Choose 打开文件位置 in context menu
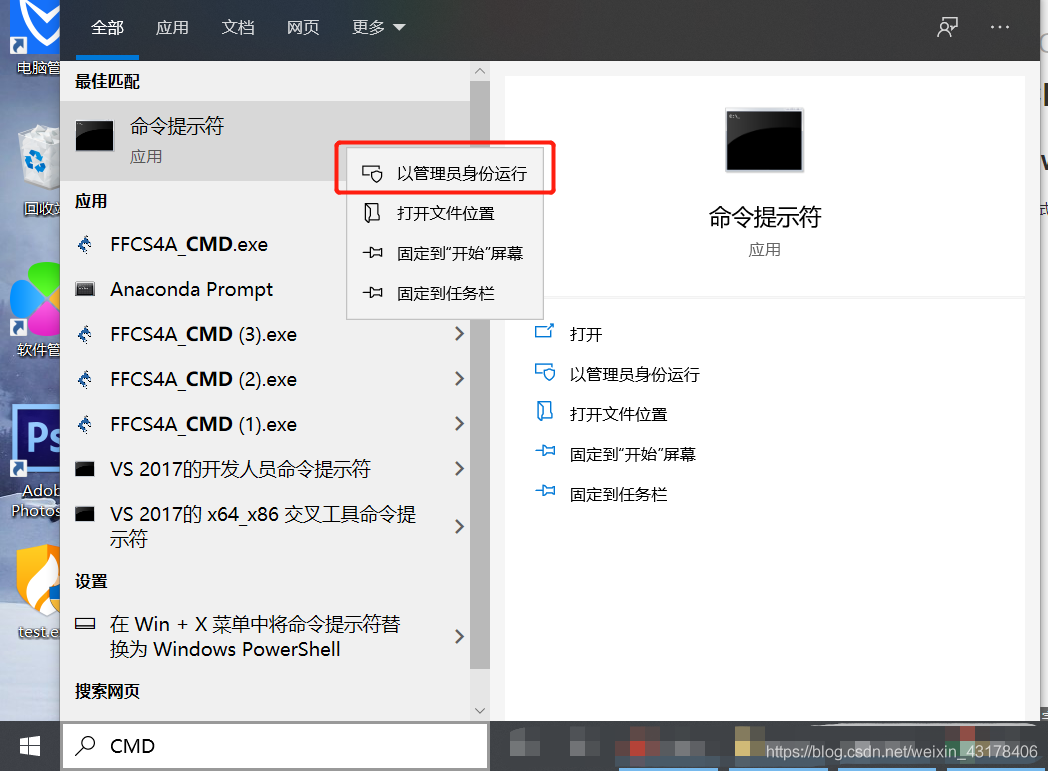The image size is (1048, 771). pyautogui.click(x=444, y=214)
